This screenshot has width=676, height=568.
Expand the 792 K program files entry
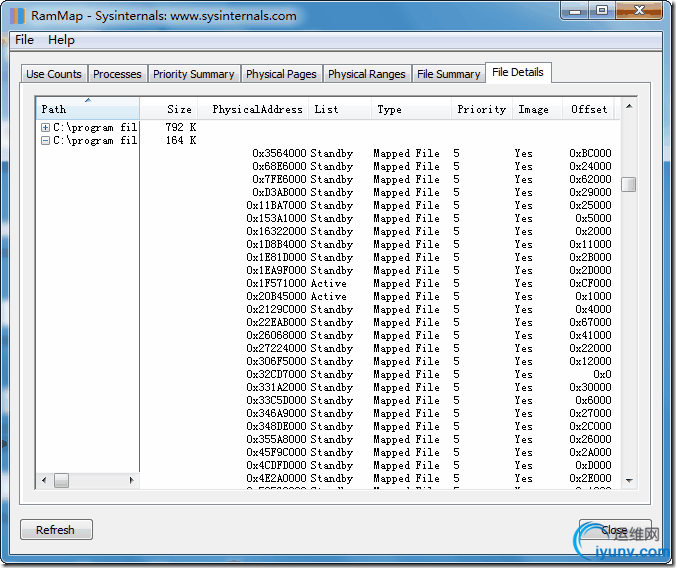[45, 128]
